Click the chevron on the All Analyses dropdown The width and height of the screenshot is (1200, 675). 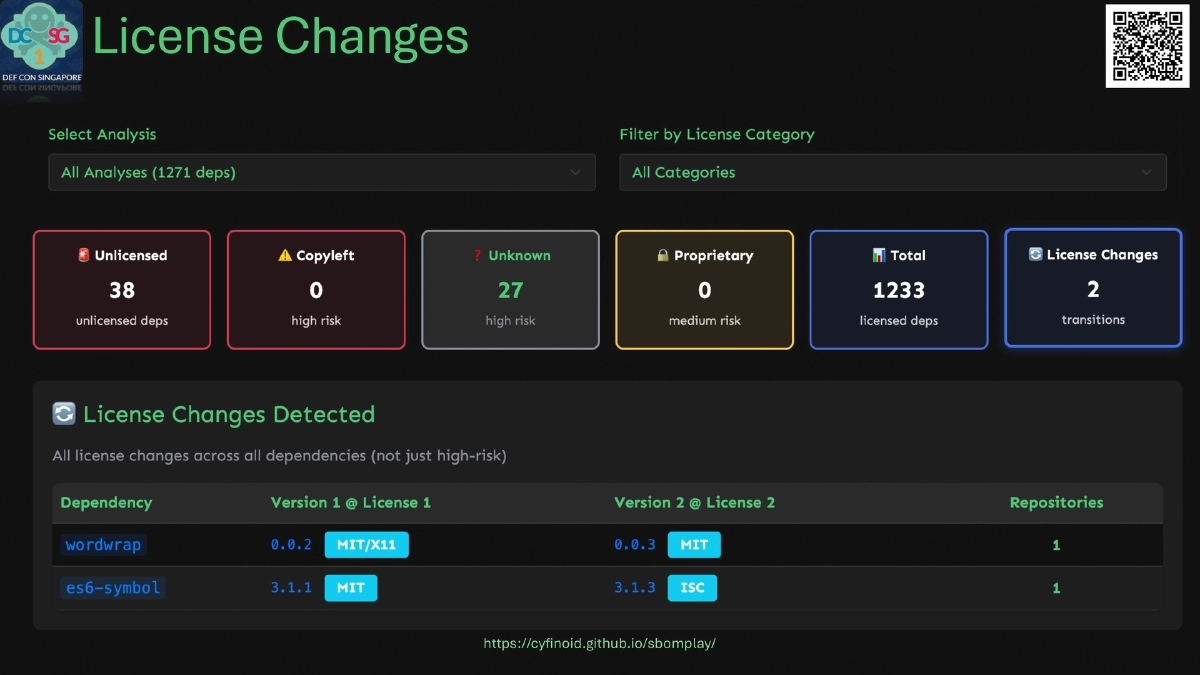[578, 172]
